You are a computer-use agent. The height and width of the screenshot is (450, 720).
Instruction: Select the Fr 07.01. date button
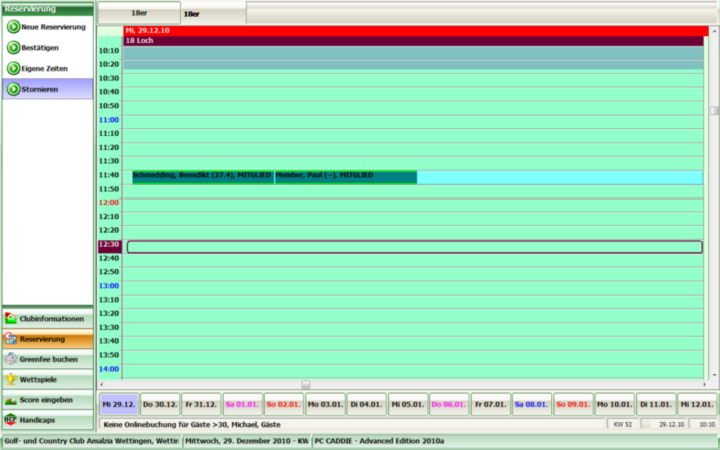490,404
